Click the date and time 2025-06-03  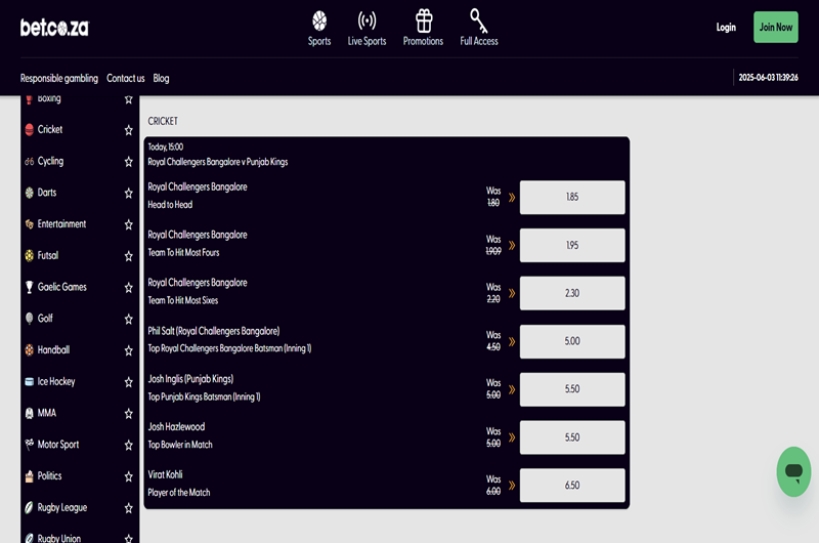[768, 77]
